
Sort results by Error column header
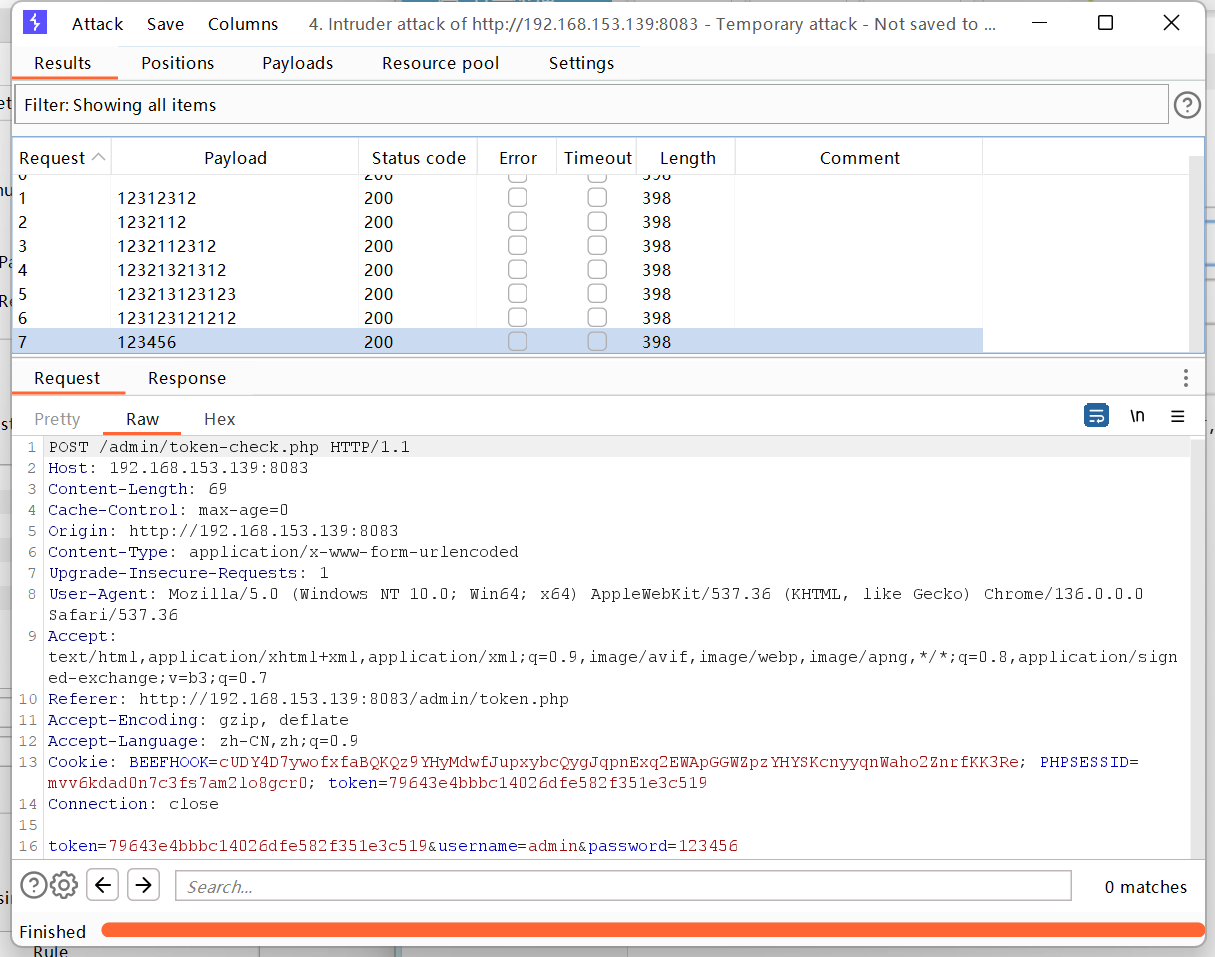coord(517,158)
